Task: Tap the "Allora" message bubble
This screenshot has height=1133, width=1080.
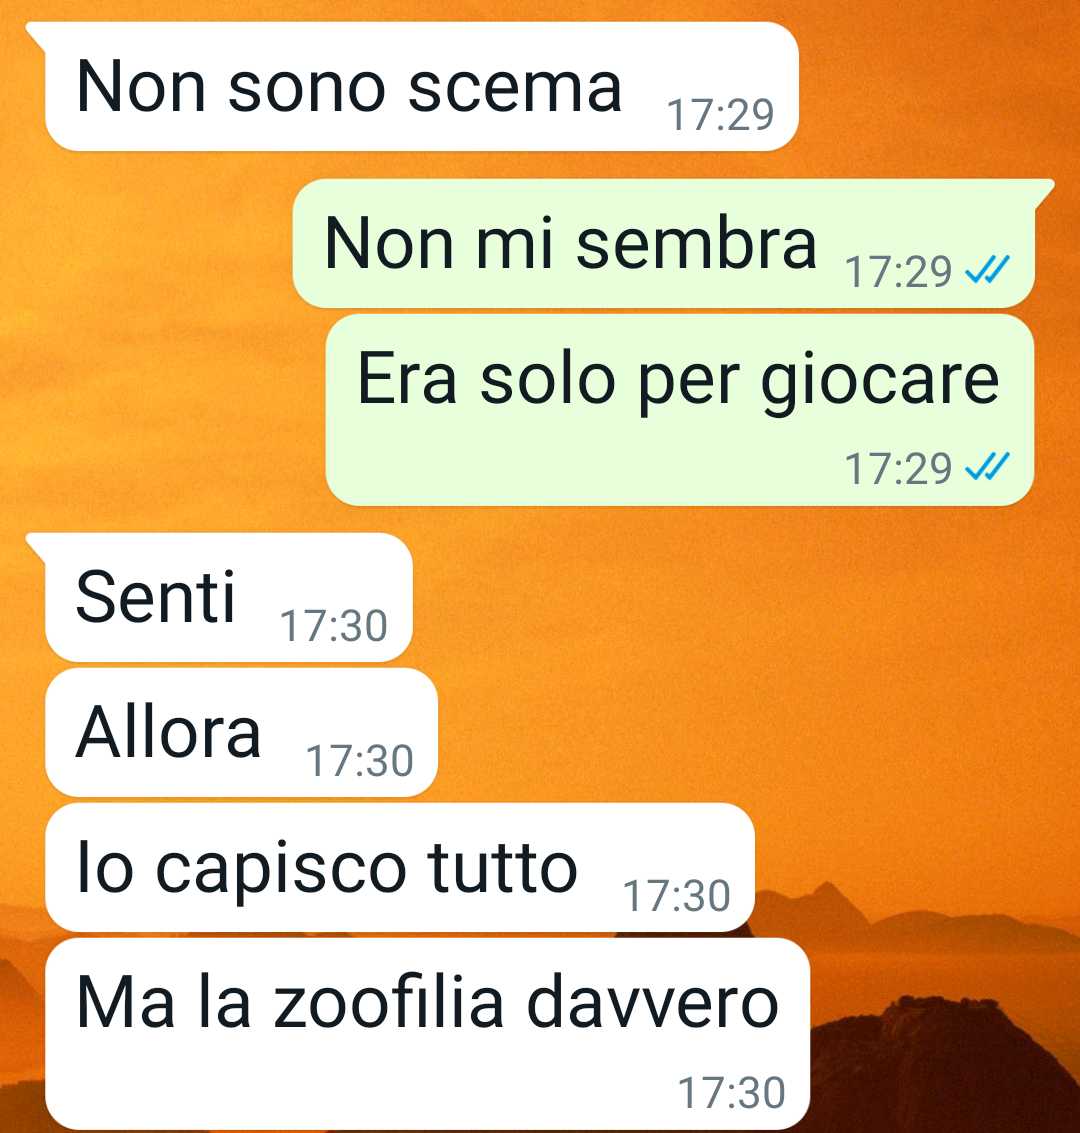Action: (241, 733)
